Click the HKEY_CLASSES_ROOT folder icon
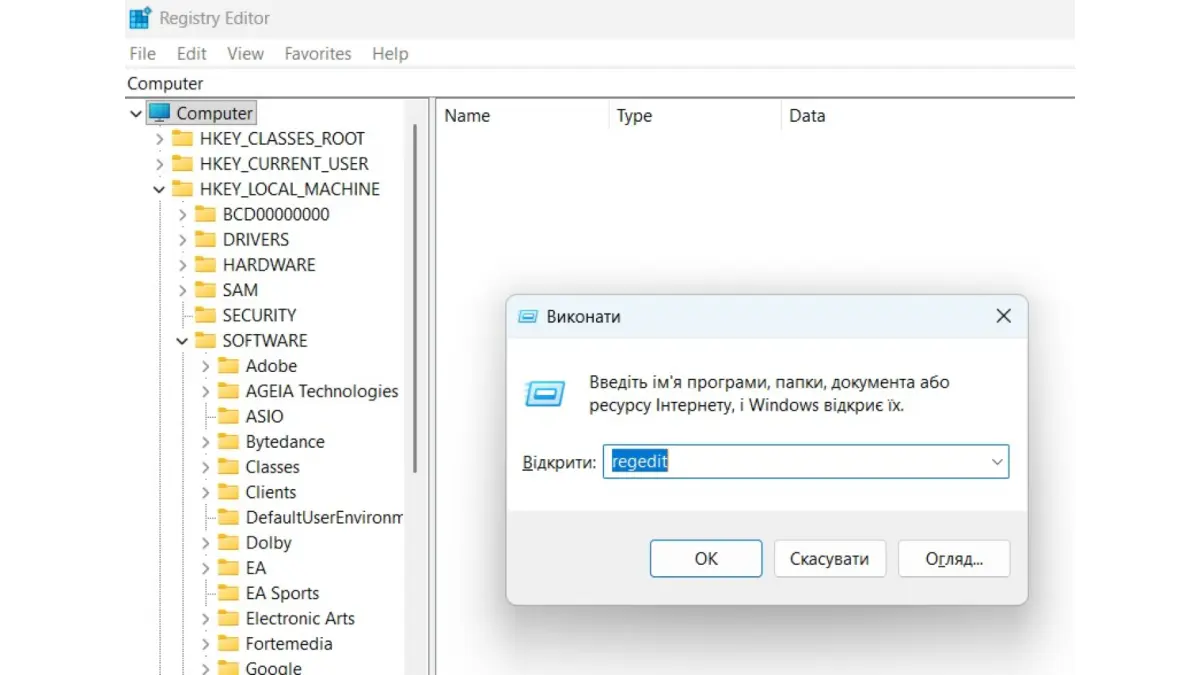Viewport: 1200px width, 675px height. pos(182,138)
